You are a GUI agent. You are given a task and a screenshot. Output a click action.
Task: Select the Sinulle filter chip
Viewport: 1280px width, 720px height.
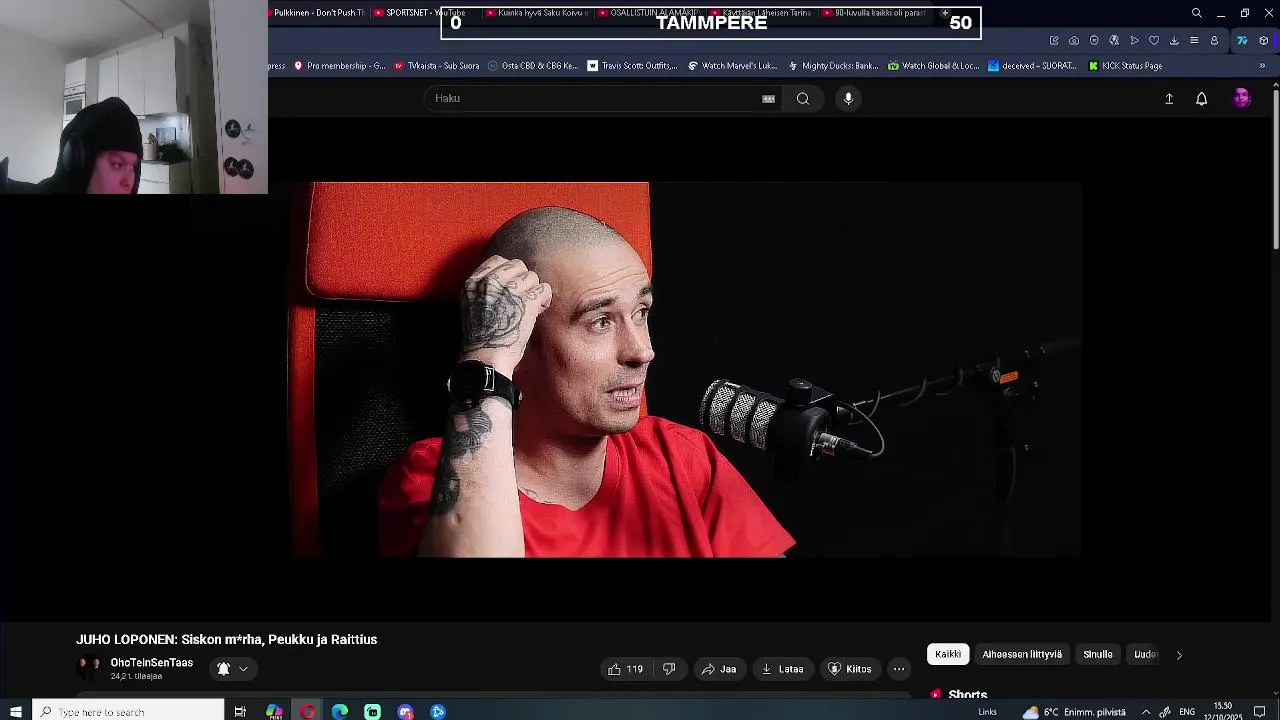(1098, 655)
